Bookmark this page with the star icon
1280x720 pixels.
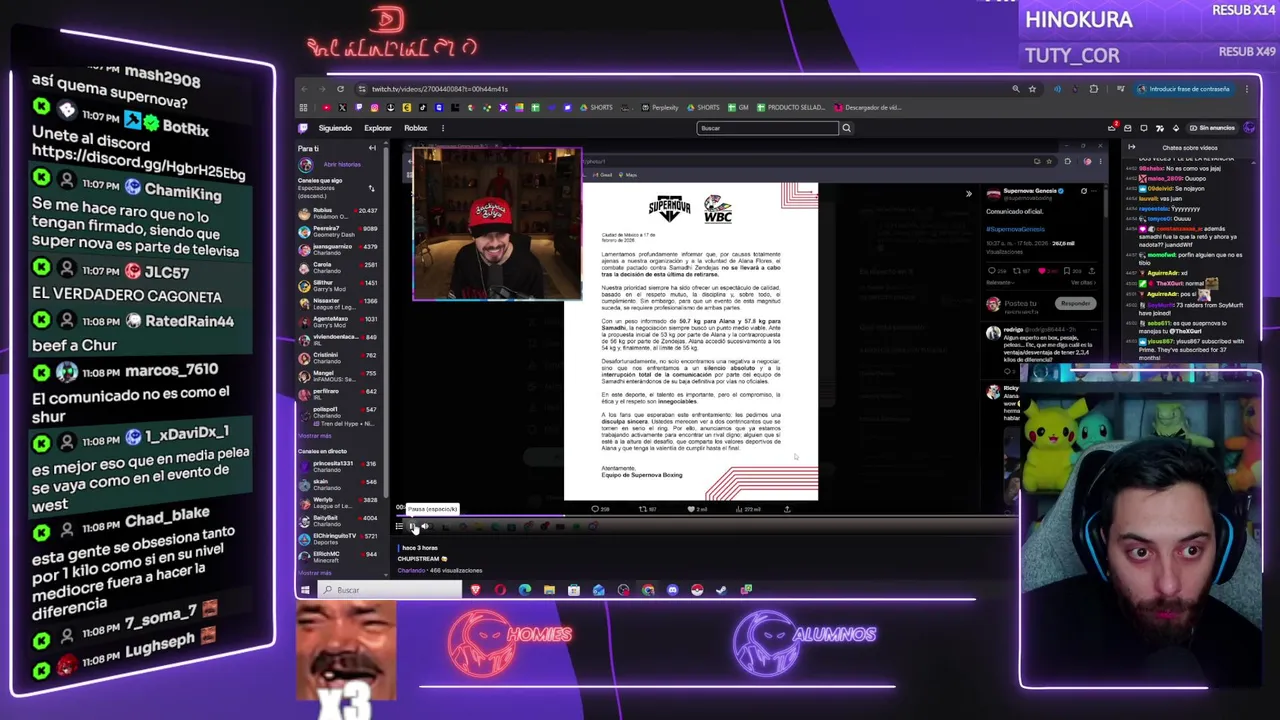tap(1033, 89)
